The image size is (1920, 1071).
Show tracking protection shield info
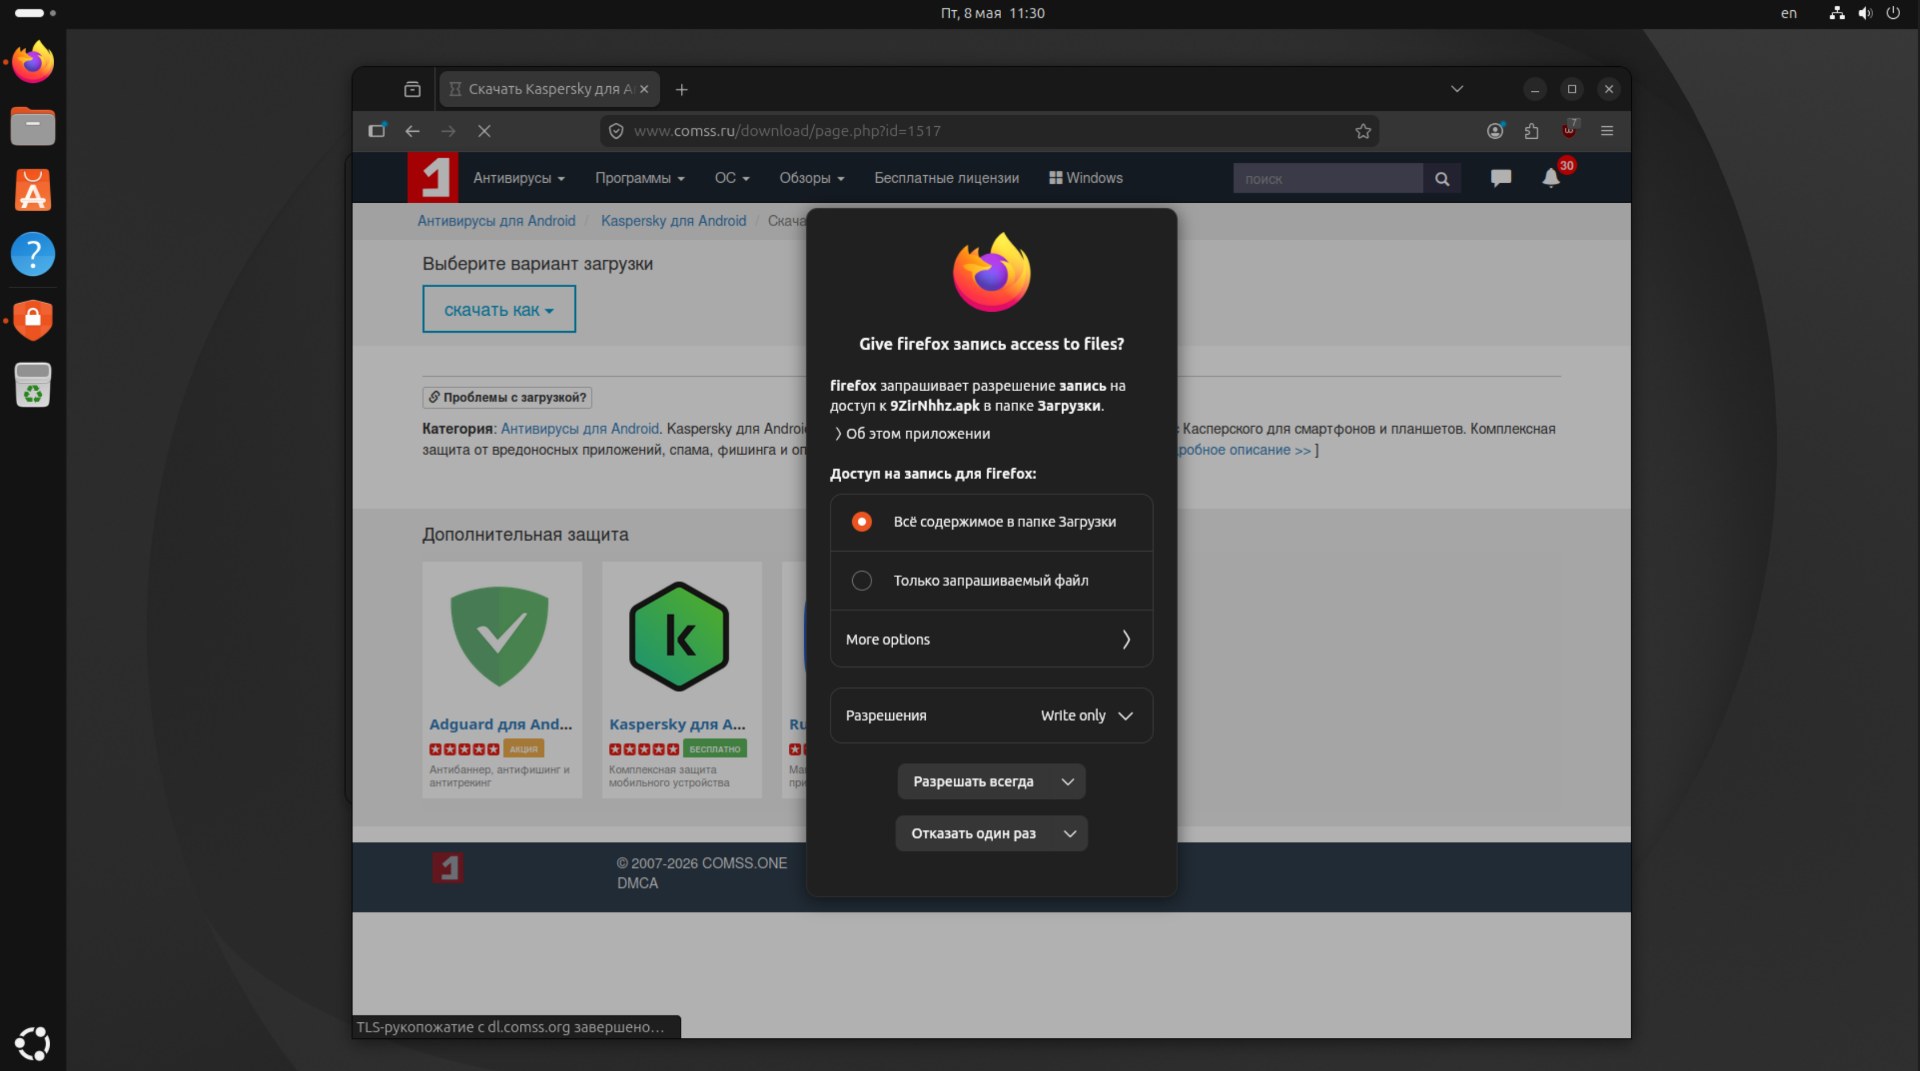coord(616,131)
